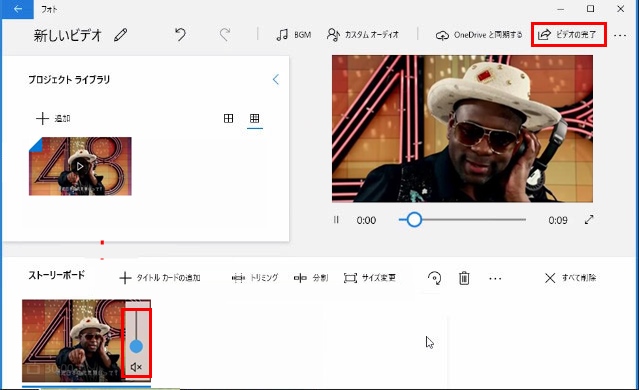This screenshot has width=639, height=390.
Task: Click the 新しいビデオ project title
Action: click(67, 35)
